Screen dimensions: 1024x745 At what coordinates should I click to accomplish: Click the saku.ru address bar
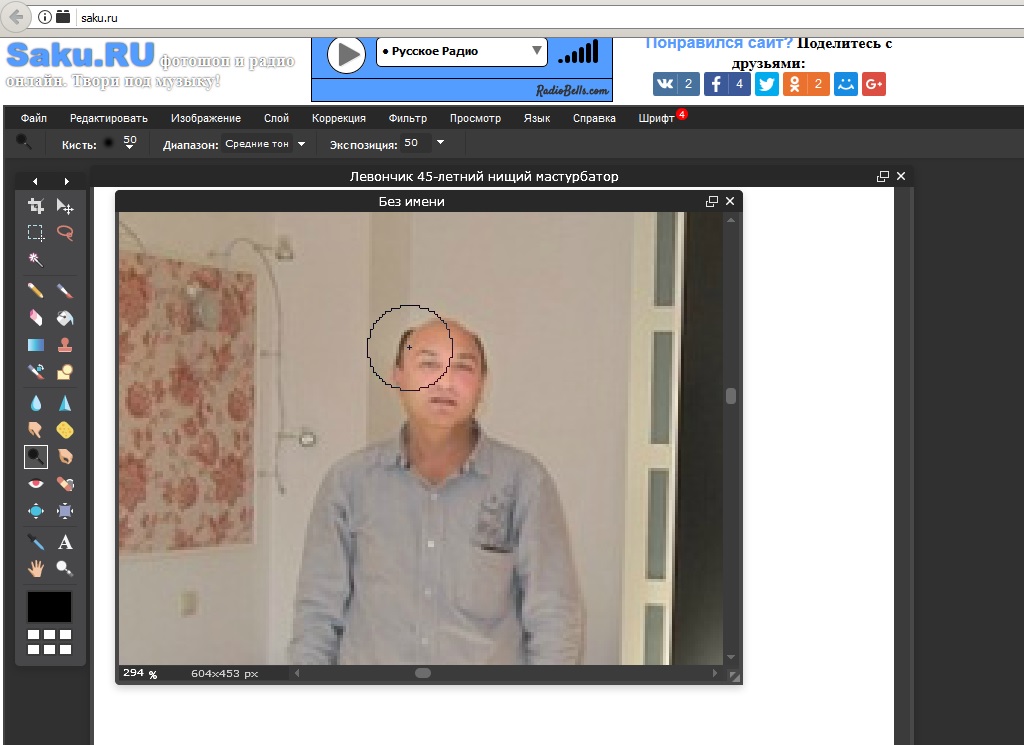click(549, 18)
